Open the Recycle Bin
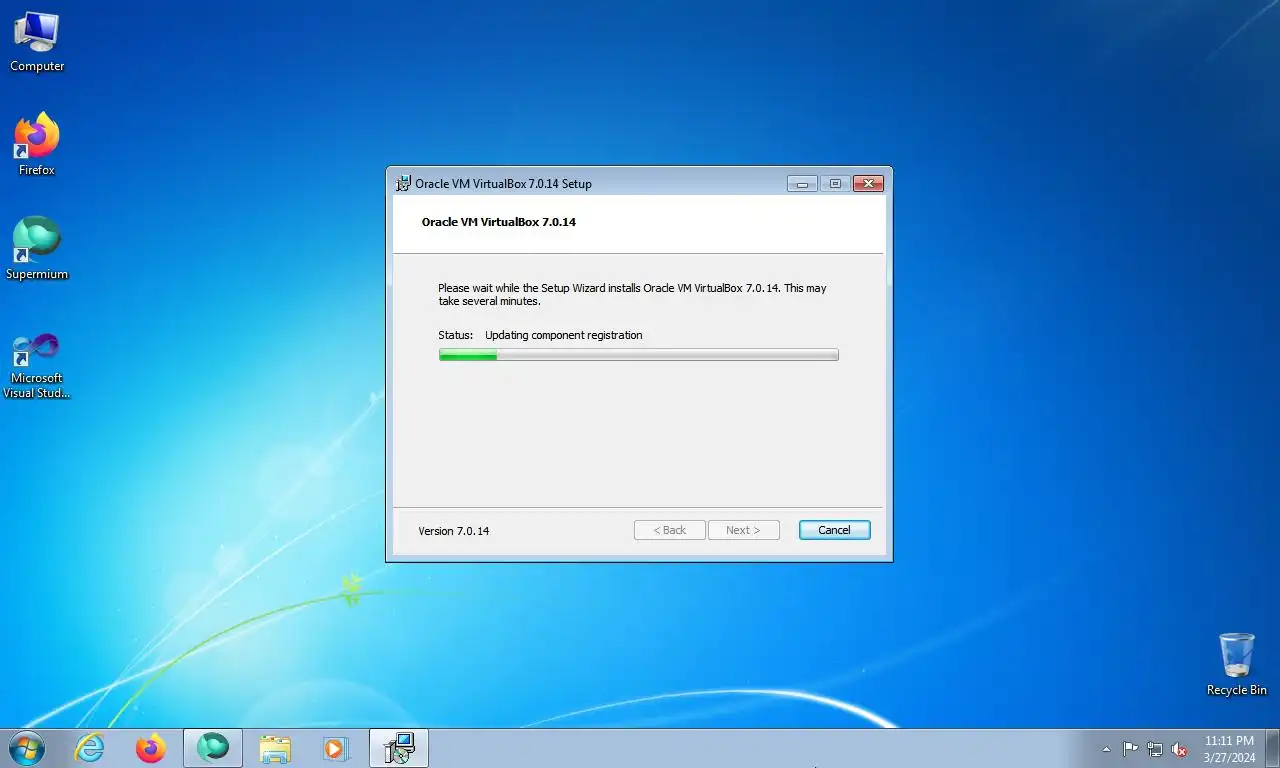This screenshot has width=1280, height=768. click(x=1236, y=665)
